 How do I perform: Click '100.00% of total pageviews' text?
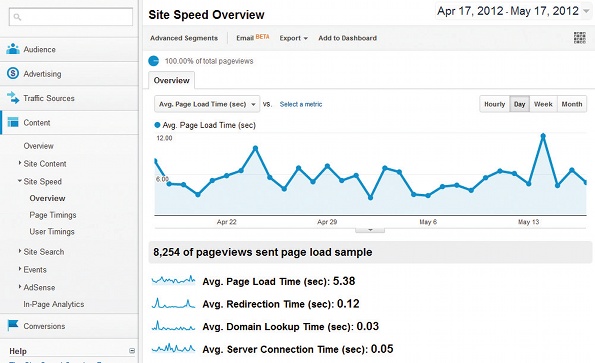[x=209, y=61]
